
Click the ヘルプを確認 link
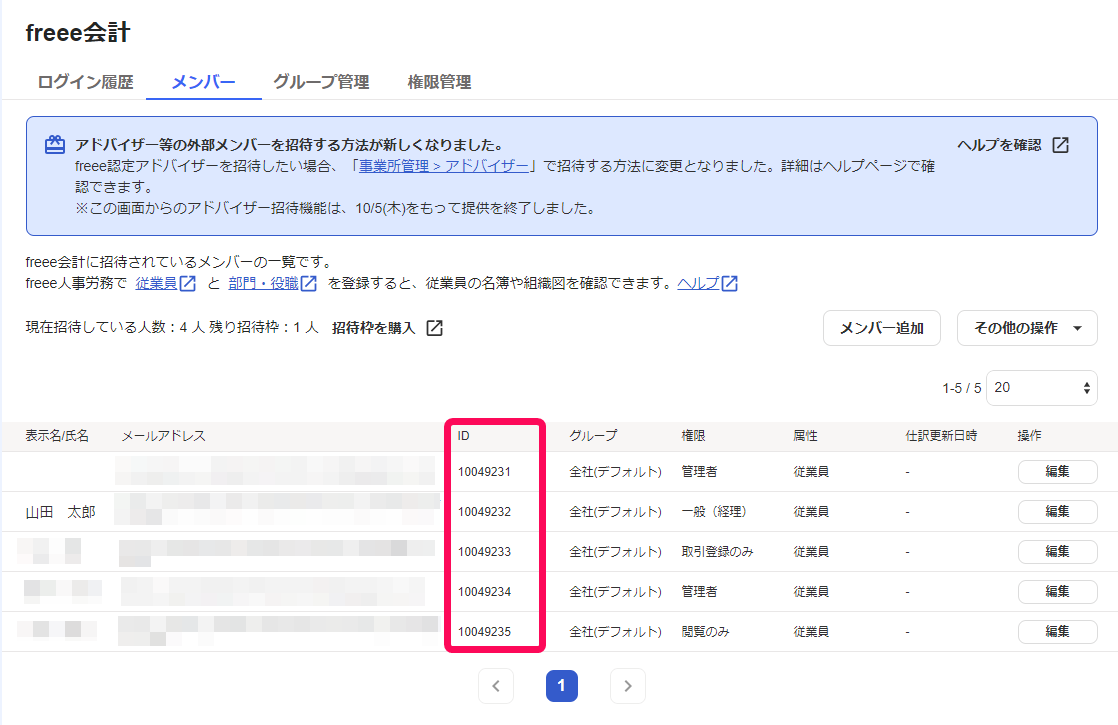(999, 145)
